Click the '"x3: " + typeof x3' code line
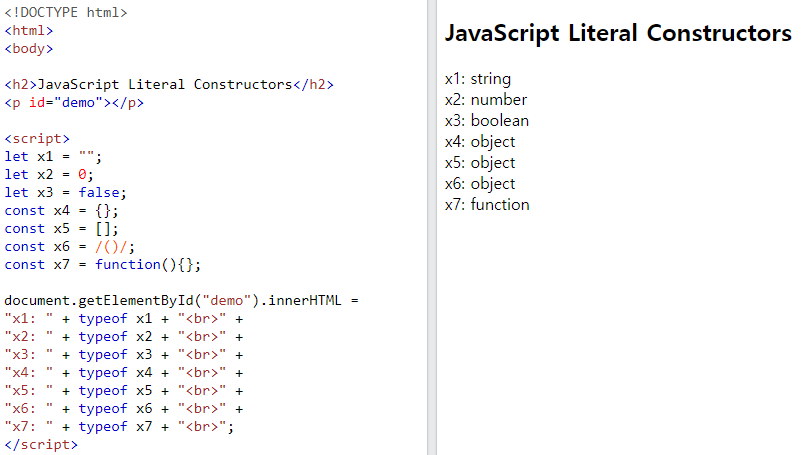Screen dimensions: 804x455 [124, 354]
